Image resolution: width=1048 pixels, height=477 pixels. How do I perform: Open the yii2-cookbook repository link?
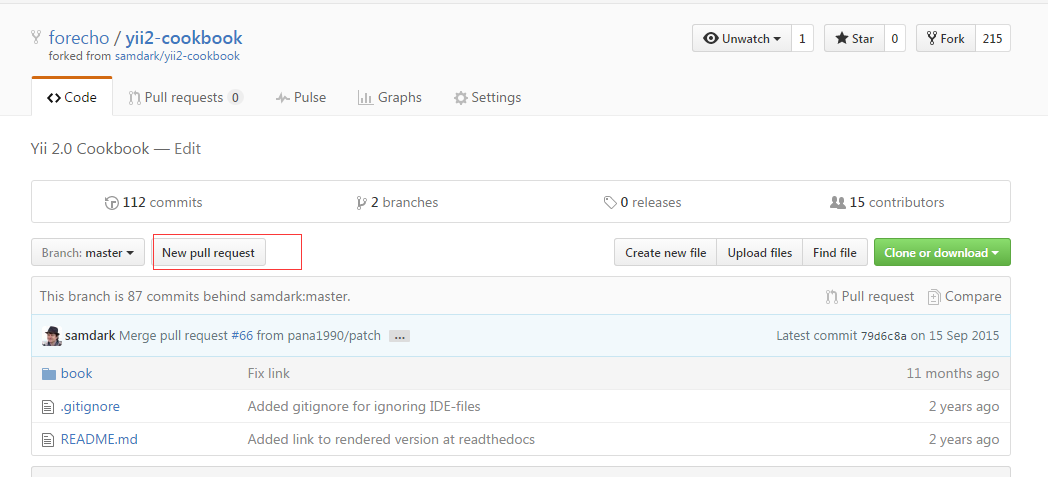[x=184, y=38]
